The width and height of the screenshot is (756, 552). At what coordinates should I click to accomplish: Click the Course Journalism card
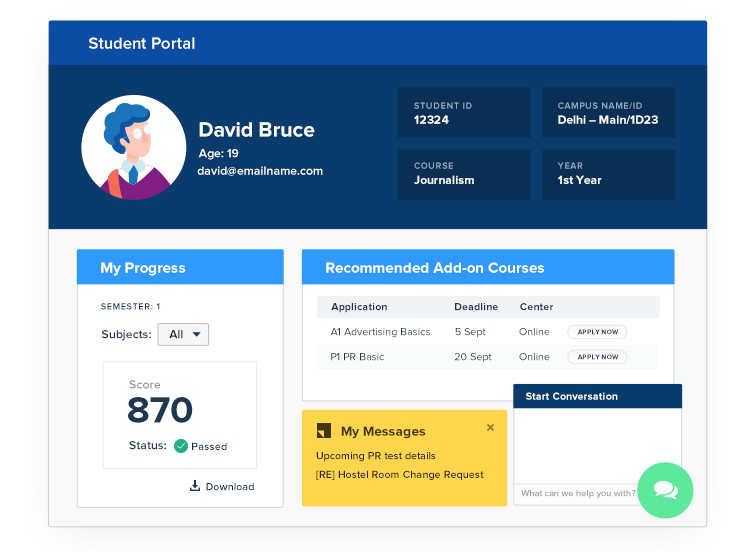[464, 174]
